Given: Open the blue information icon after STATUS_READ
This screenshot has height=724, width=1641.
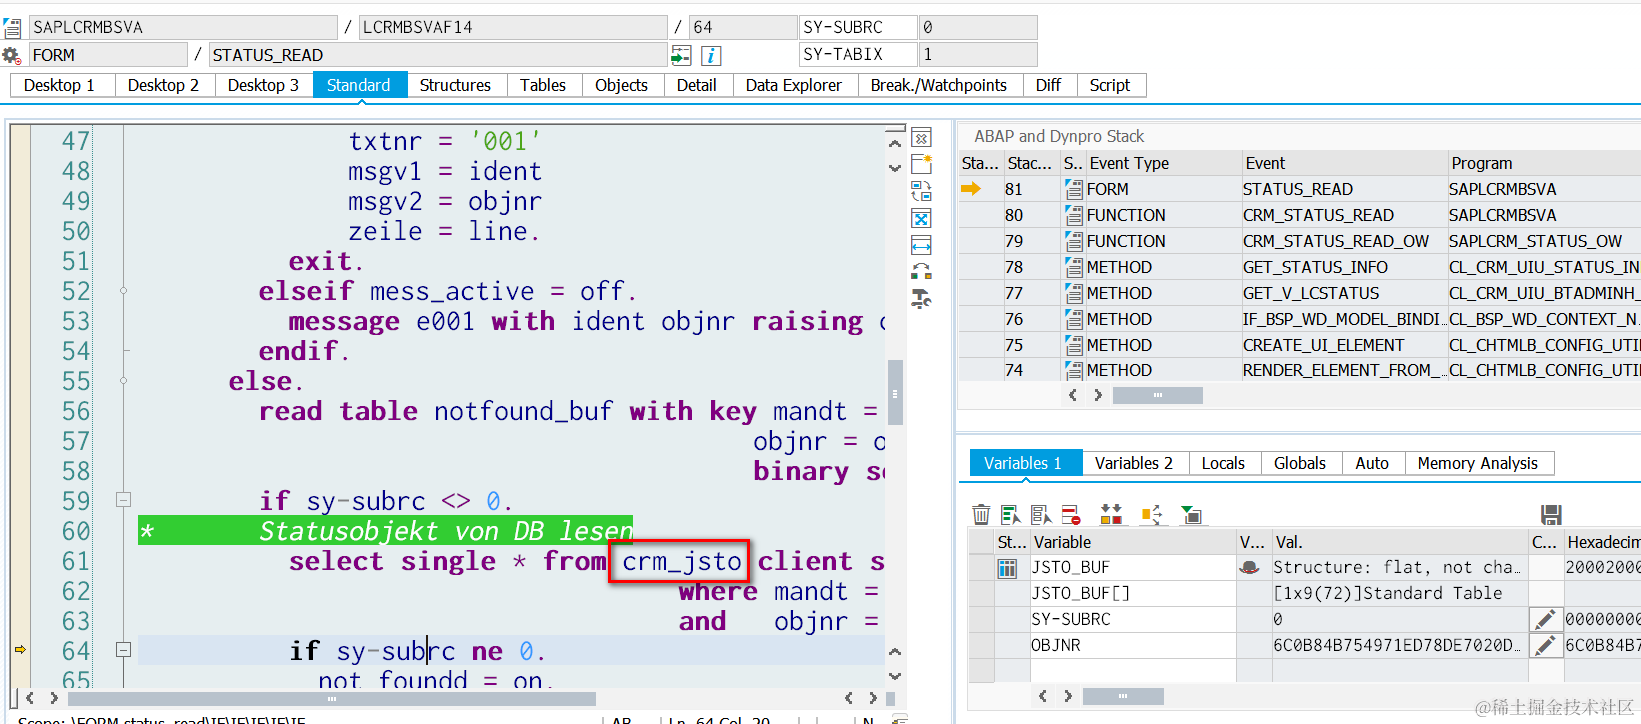Looking at the screenshot, I should point(711,55).
